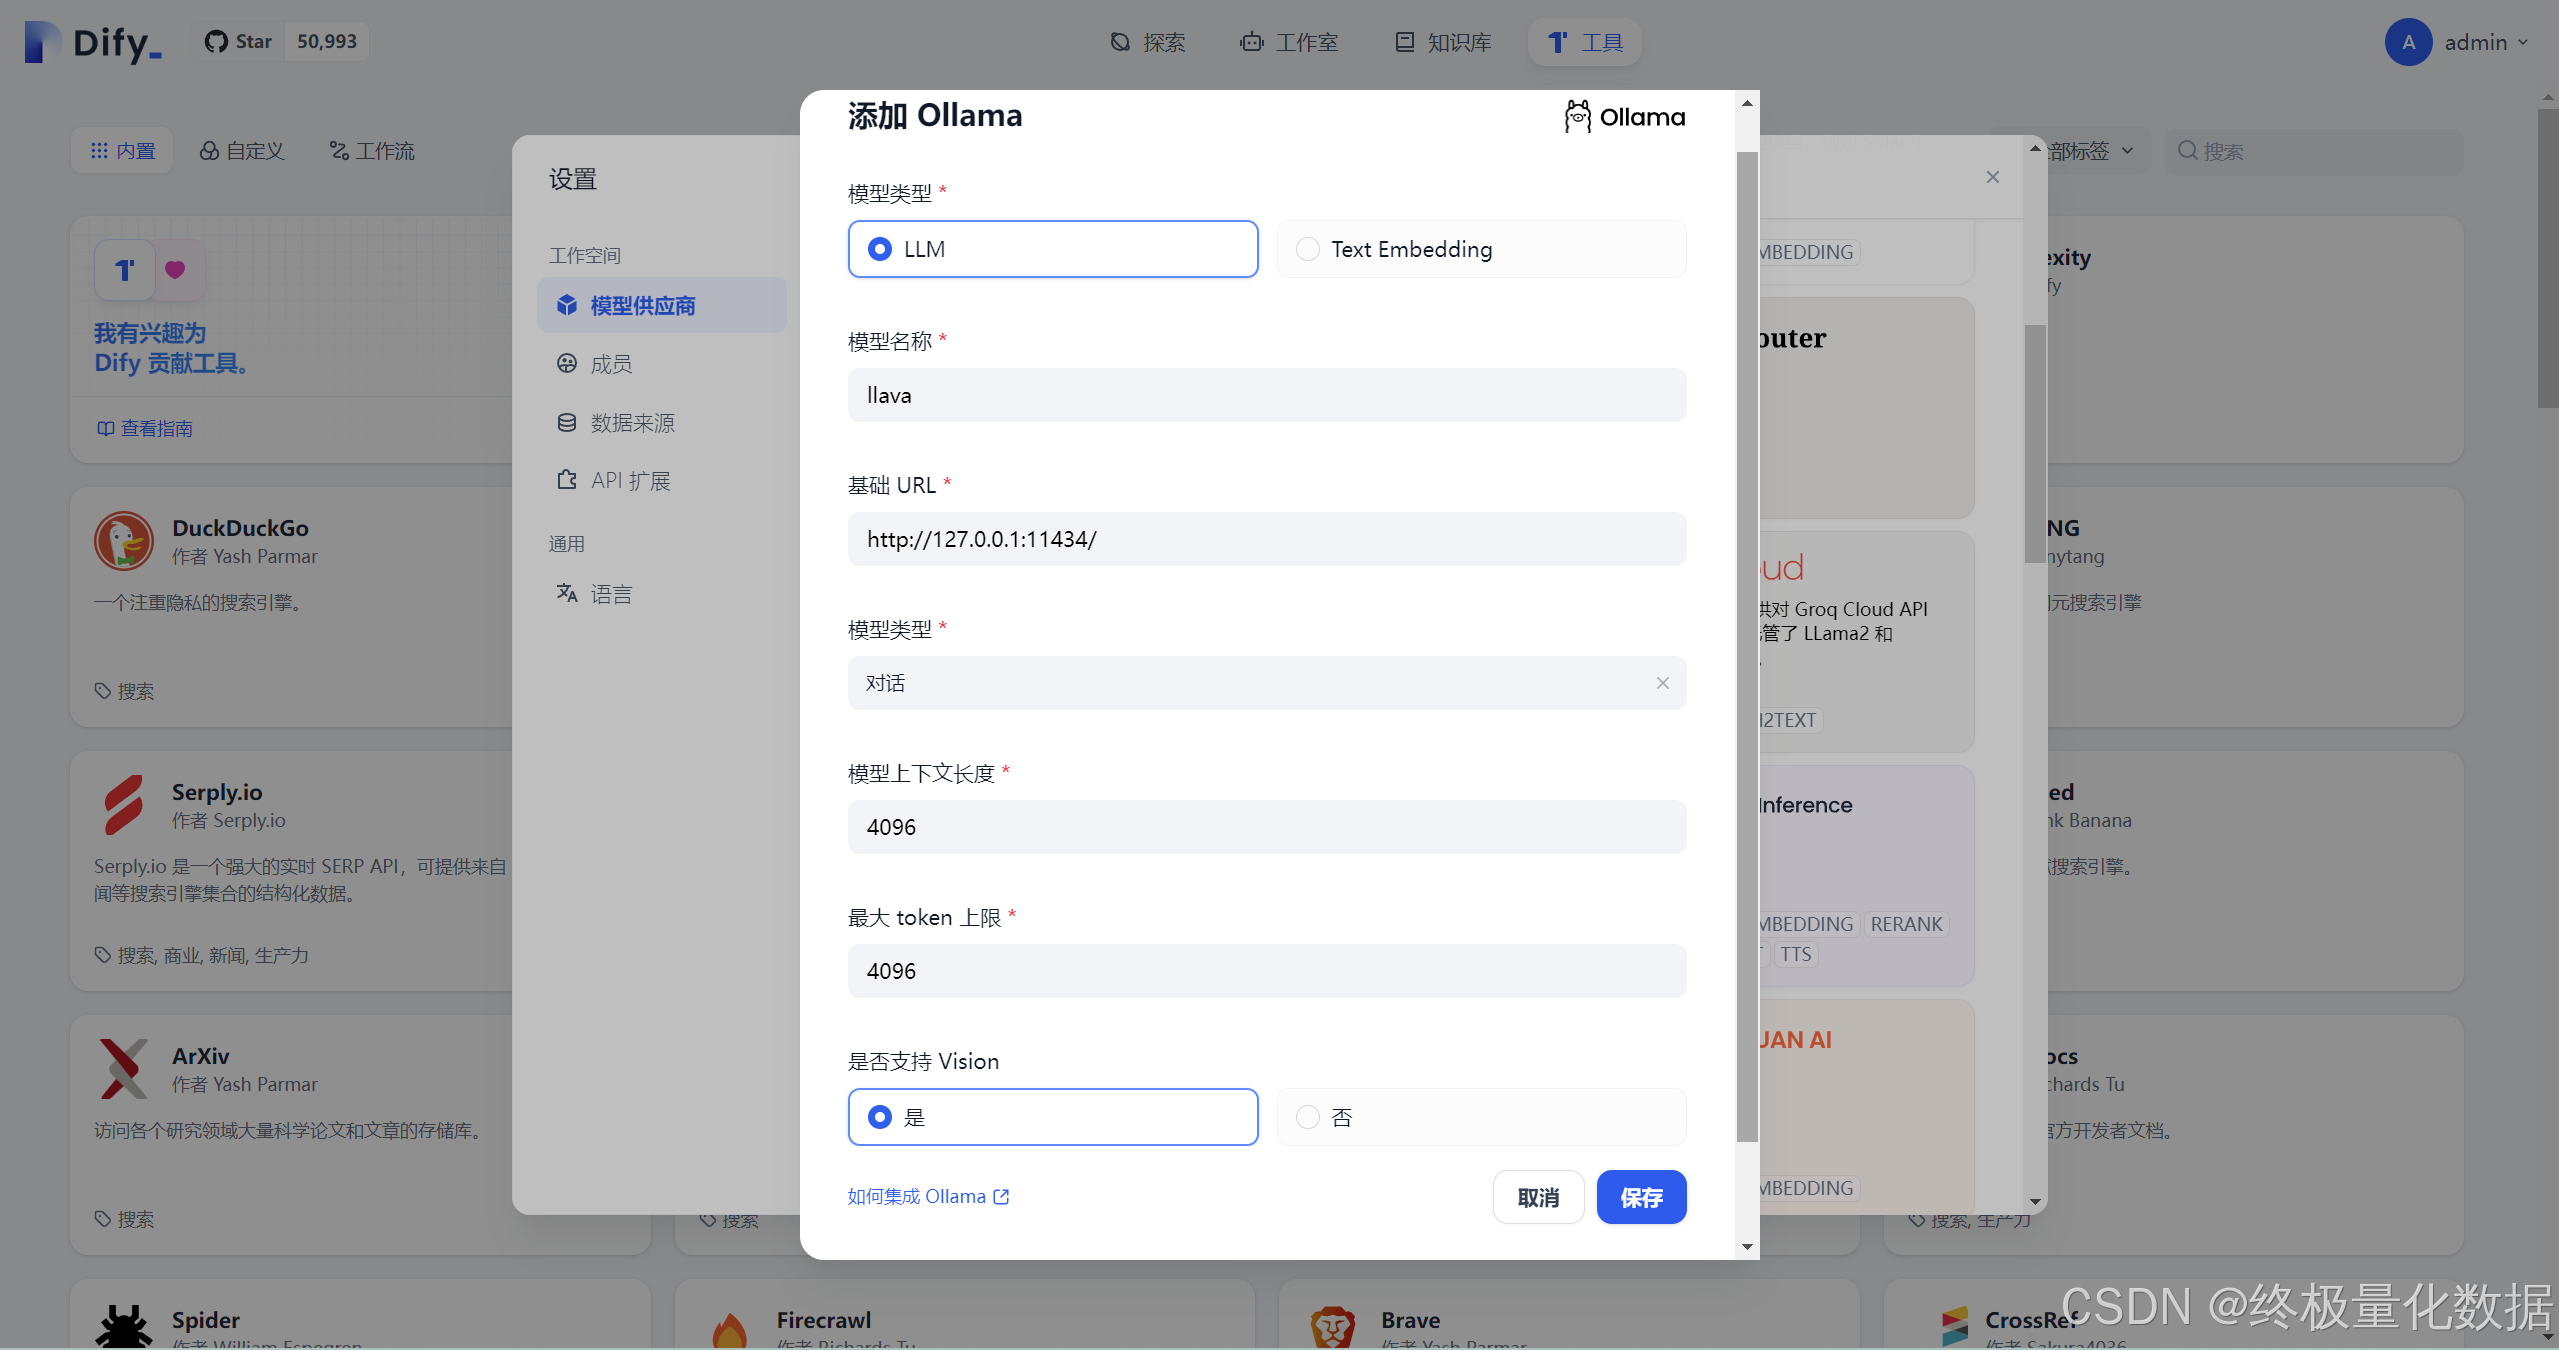
Task: Click the DuckDuckGo tool icon
Action: click(124, 540)
